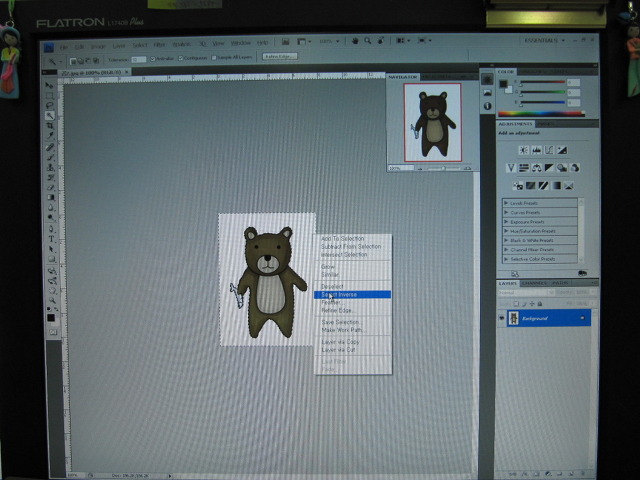Click the Brightness/Contrast adjustment icon
This screenshot has width=640, height=480.
(523, 150)
